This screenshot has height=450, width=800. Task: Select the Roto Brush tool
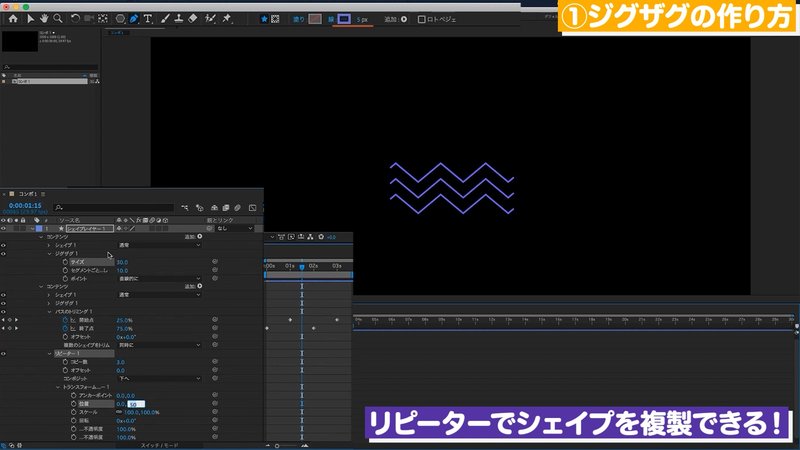coord(210,19)
